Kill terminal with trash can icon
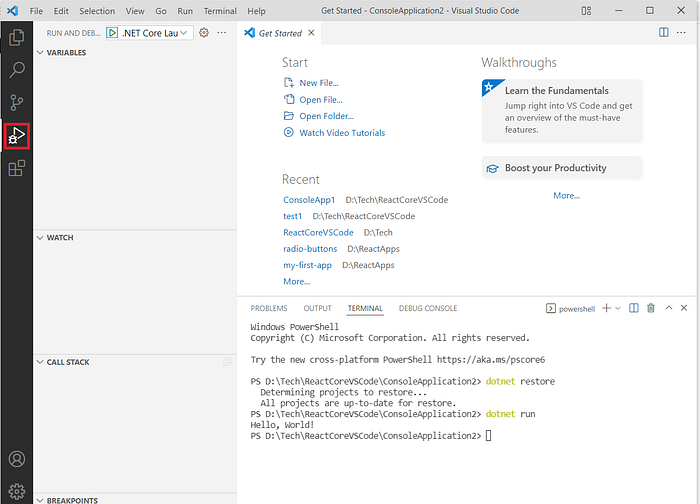 click(x=651, y=308)
